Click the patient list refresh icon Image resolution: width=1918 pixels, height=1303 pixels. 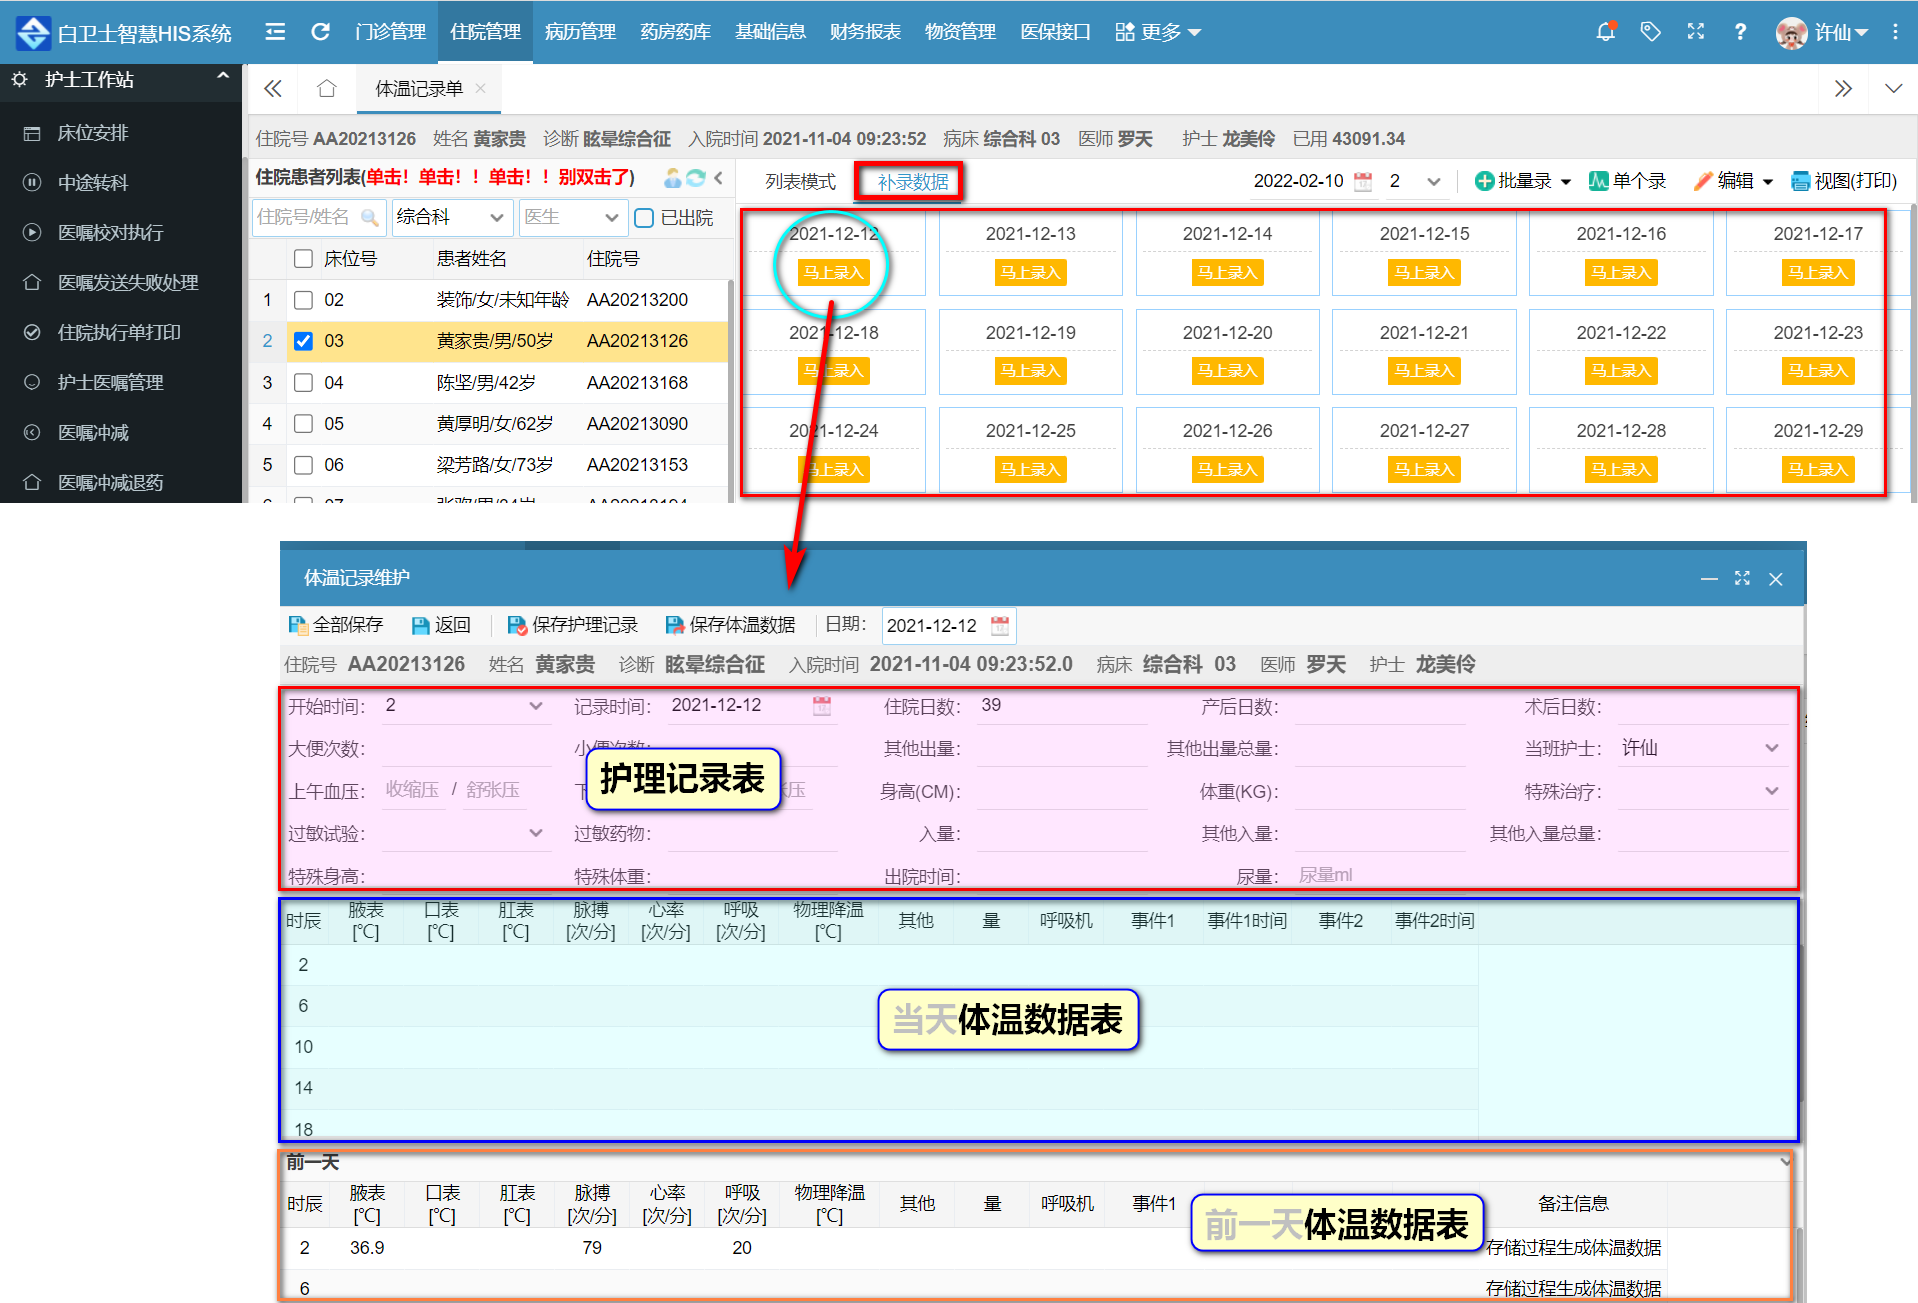point(695,178)
